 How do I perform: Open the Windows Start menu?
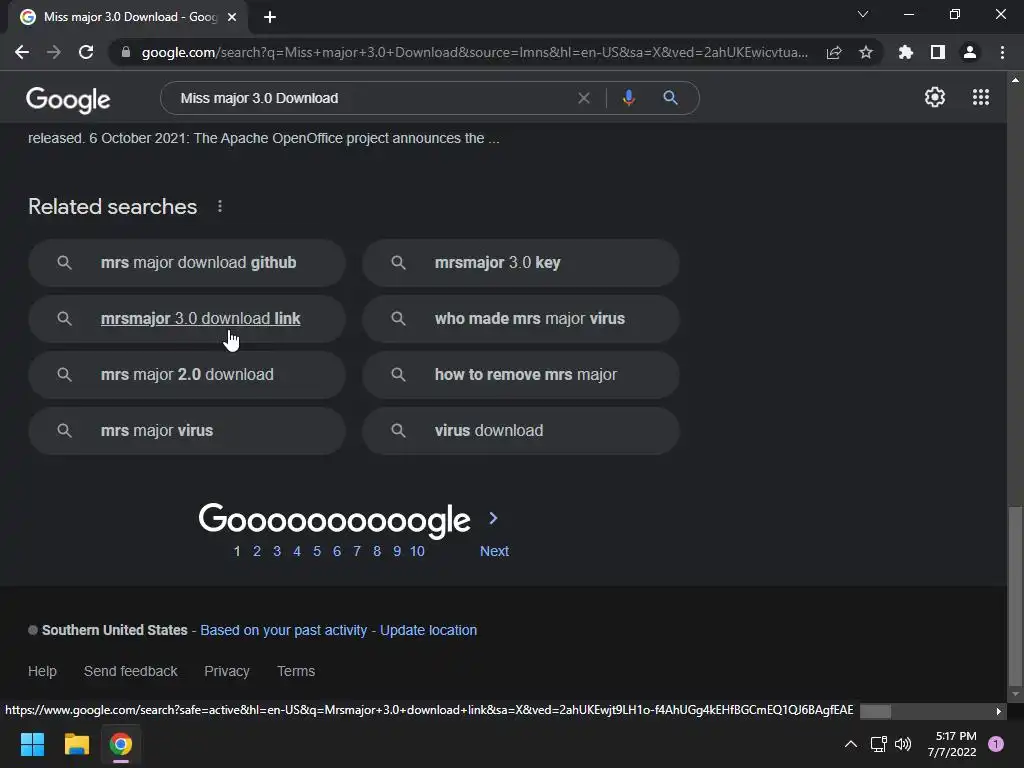[32, 744]
